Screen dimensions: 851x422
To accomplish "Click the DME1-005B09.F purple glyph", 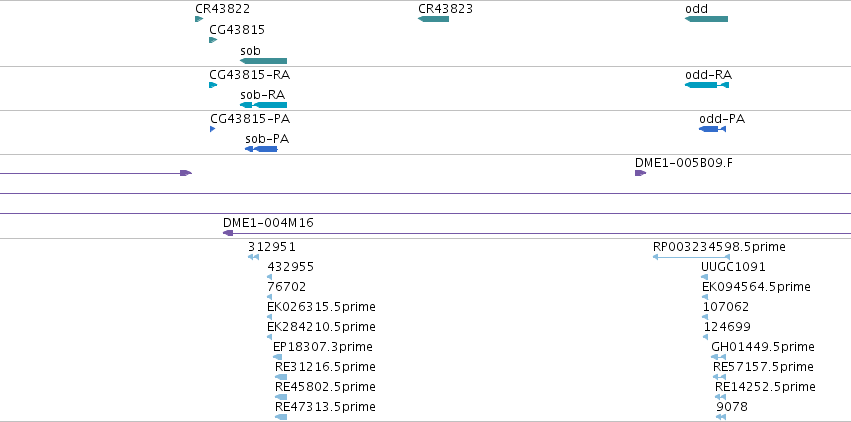I will coord(640,173).
